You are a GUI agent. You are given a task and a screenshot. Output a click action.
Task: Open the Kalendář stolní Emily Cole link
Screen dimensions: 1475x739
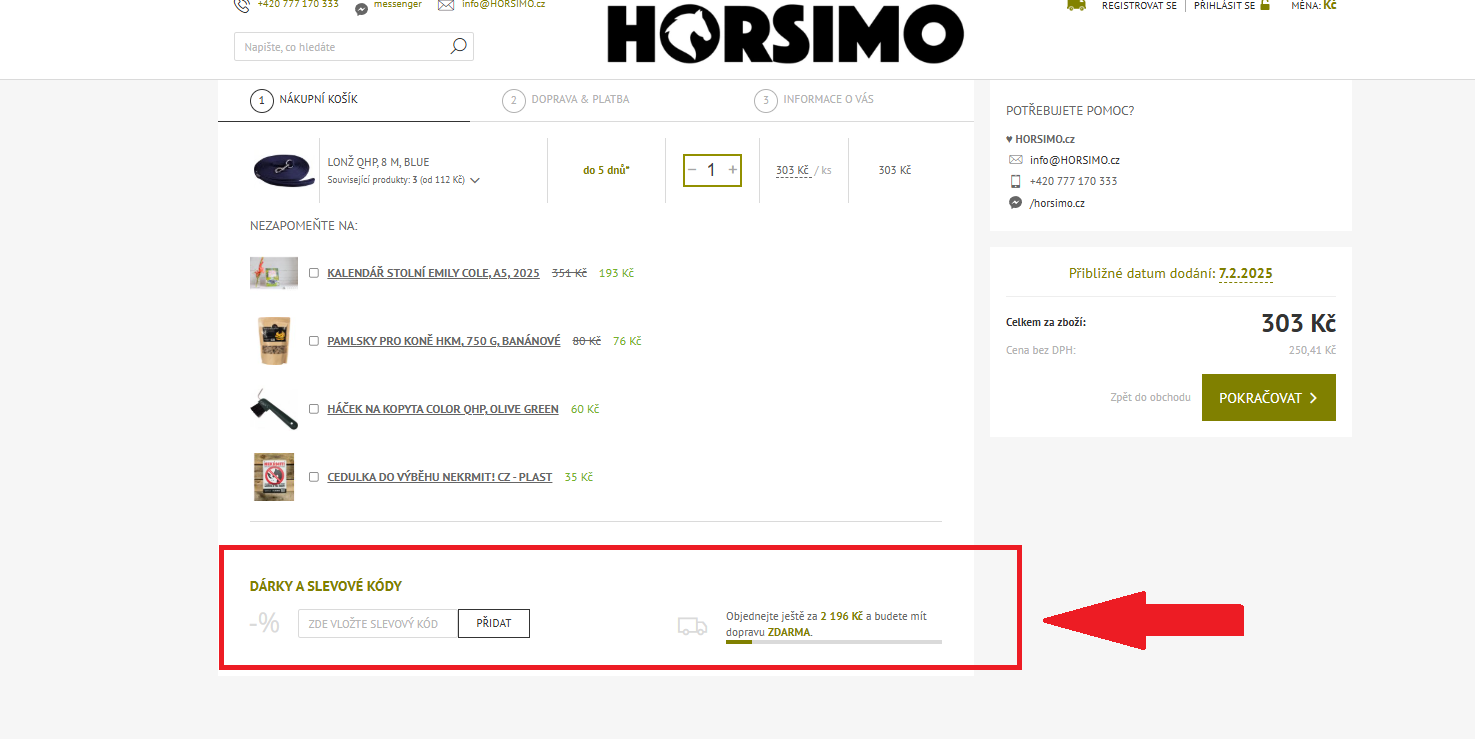point(433,273)
